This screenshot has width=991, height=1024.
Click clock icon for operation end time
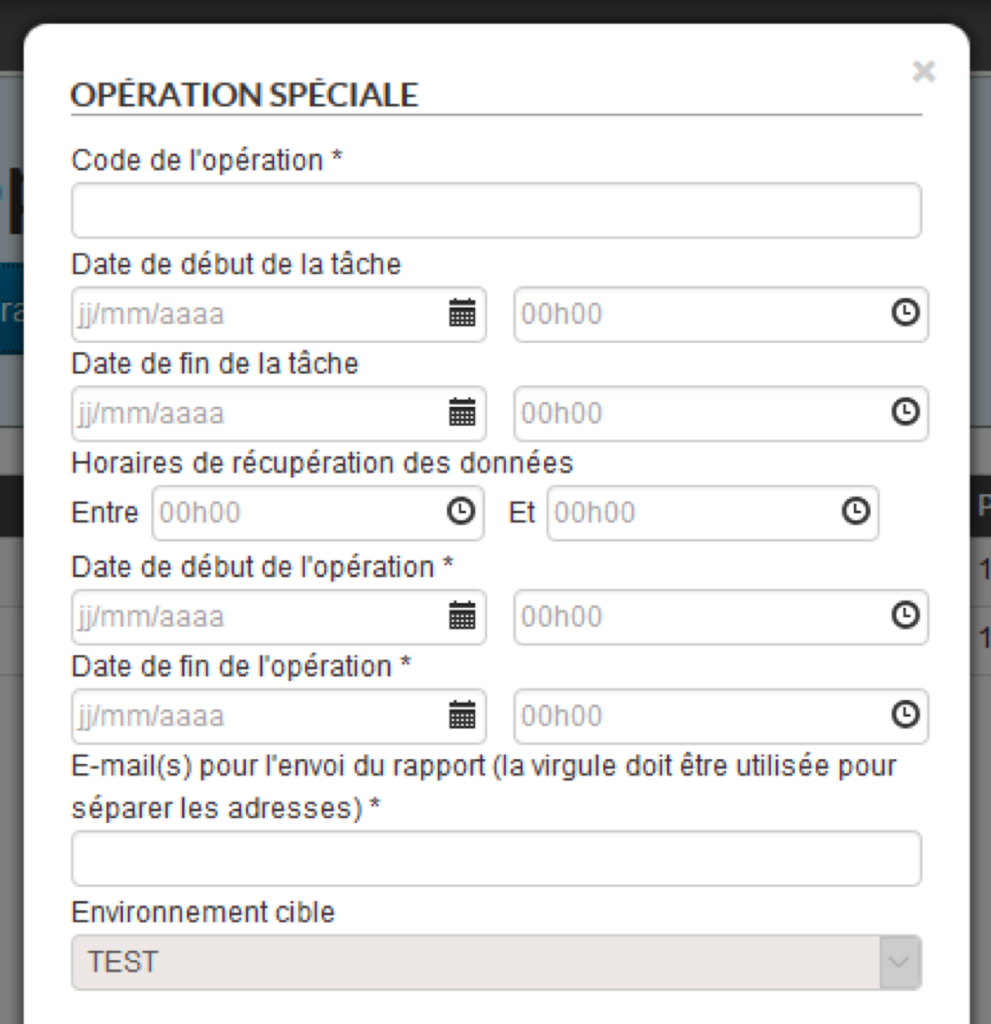[904, 716]
